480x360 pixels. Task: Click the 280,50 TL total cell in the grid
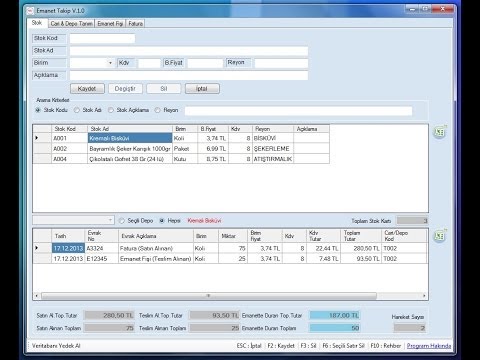point(361,248)
